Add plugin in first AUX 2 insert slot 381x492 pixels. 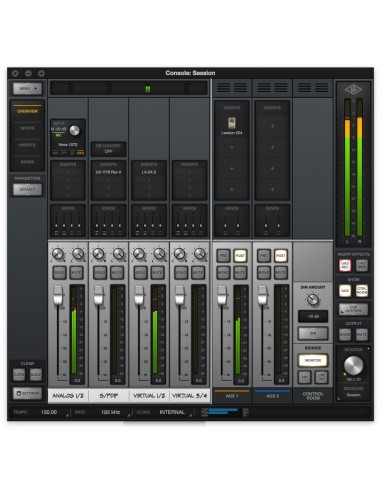(x=272, y=126)
